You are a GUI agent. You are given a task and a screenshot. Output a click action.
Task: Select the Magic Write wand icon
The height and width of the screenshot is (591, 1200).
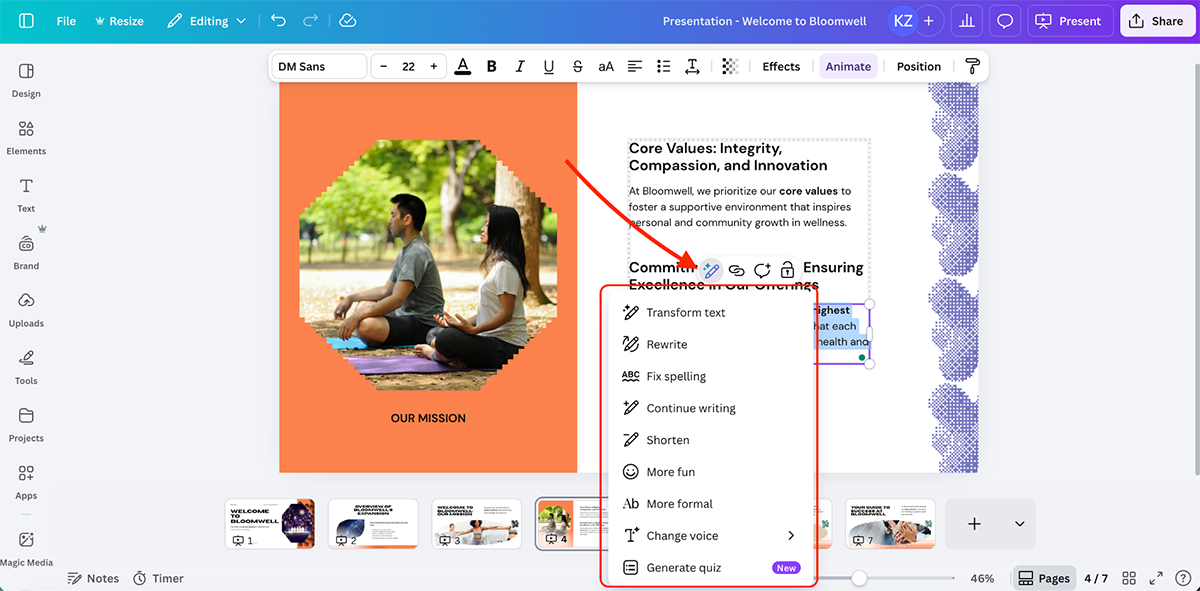coord(711,269)
